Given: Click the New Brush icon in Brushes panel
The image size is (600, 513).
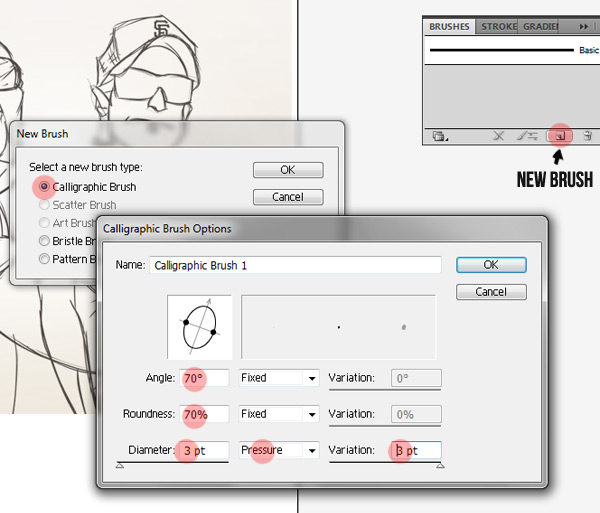Looking at the screenshot, I should click(x=561, y=135).
